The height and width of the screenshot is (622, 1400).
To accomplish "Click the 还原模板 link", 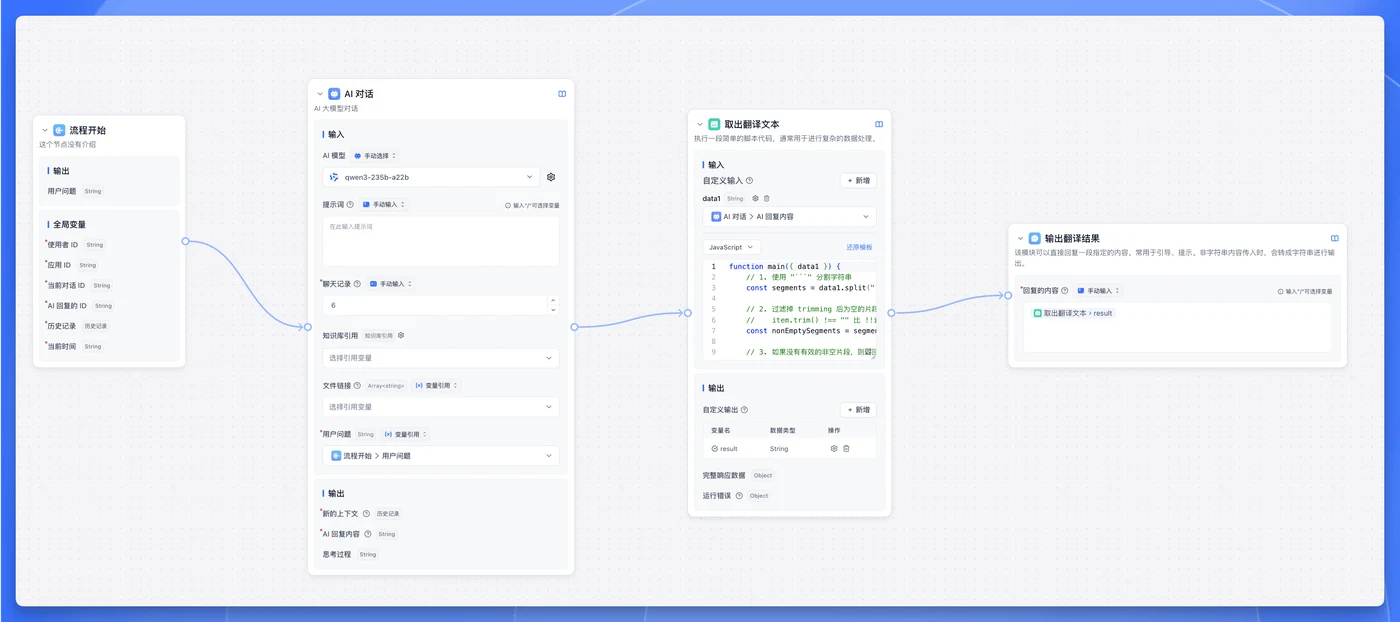I will (x=859, y=247).
